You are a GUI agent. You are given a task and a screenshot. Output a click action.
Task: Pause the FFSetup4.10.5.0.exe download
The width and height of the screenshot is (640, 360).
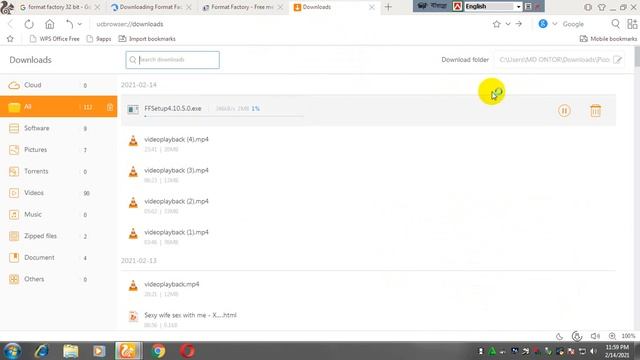(564, 111)
